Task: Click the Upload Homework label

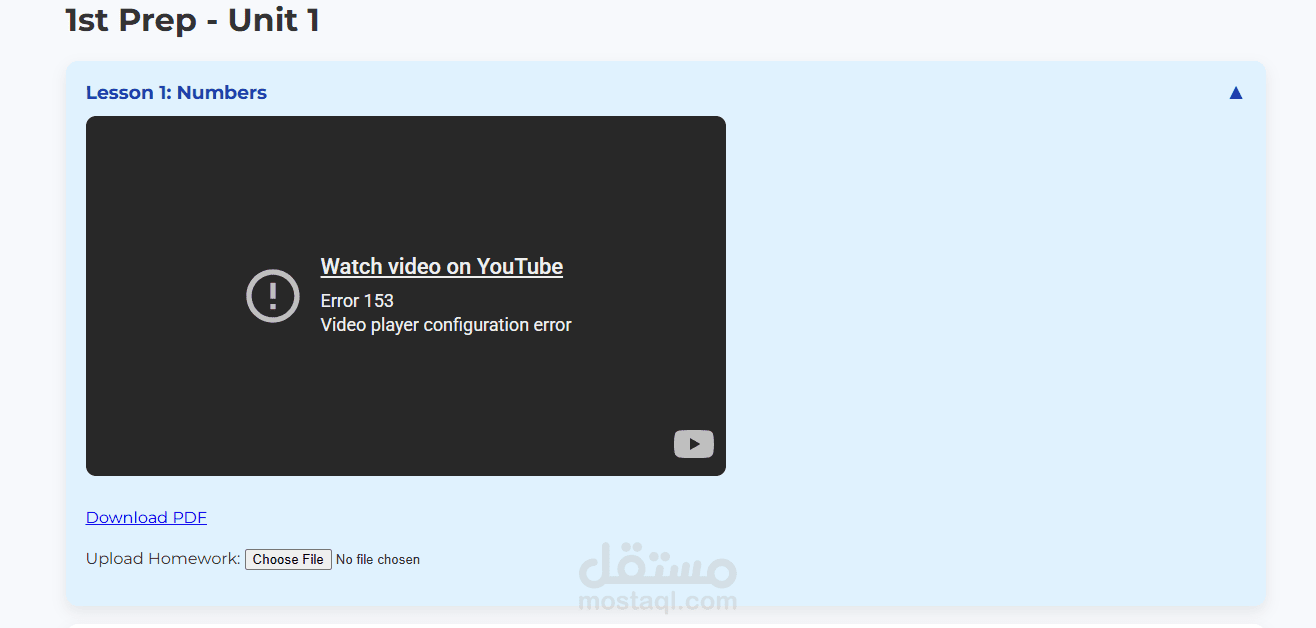Action: 163,559
